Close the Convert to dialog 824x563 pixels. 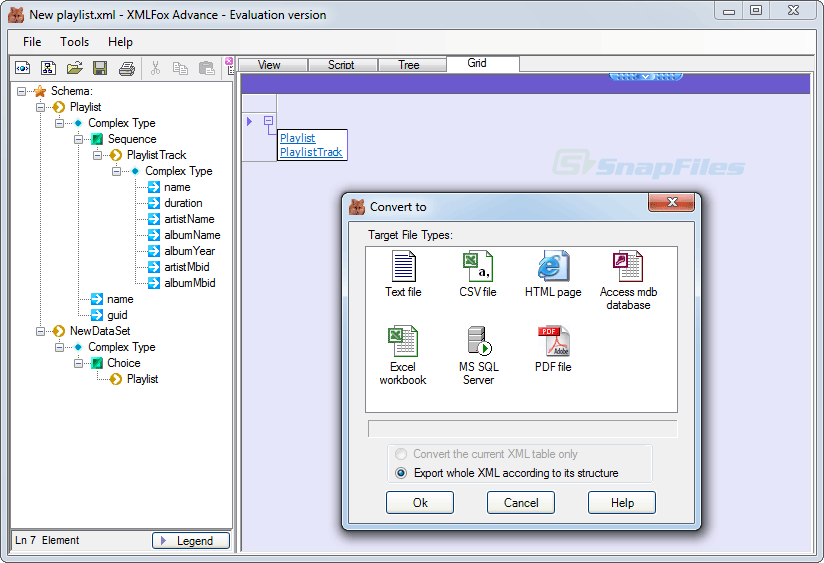pyautogui.click(x=672, y=202)
